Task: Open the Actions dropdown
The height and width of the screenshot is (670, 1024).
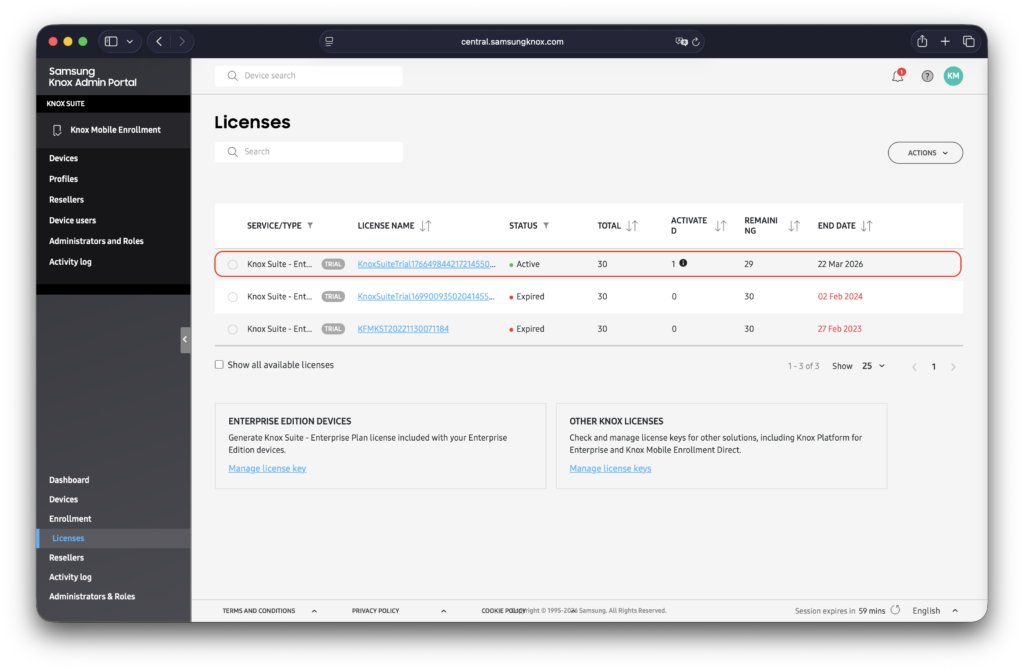Action: [x=925, y=153]
